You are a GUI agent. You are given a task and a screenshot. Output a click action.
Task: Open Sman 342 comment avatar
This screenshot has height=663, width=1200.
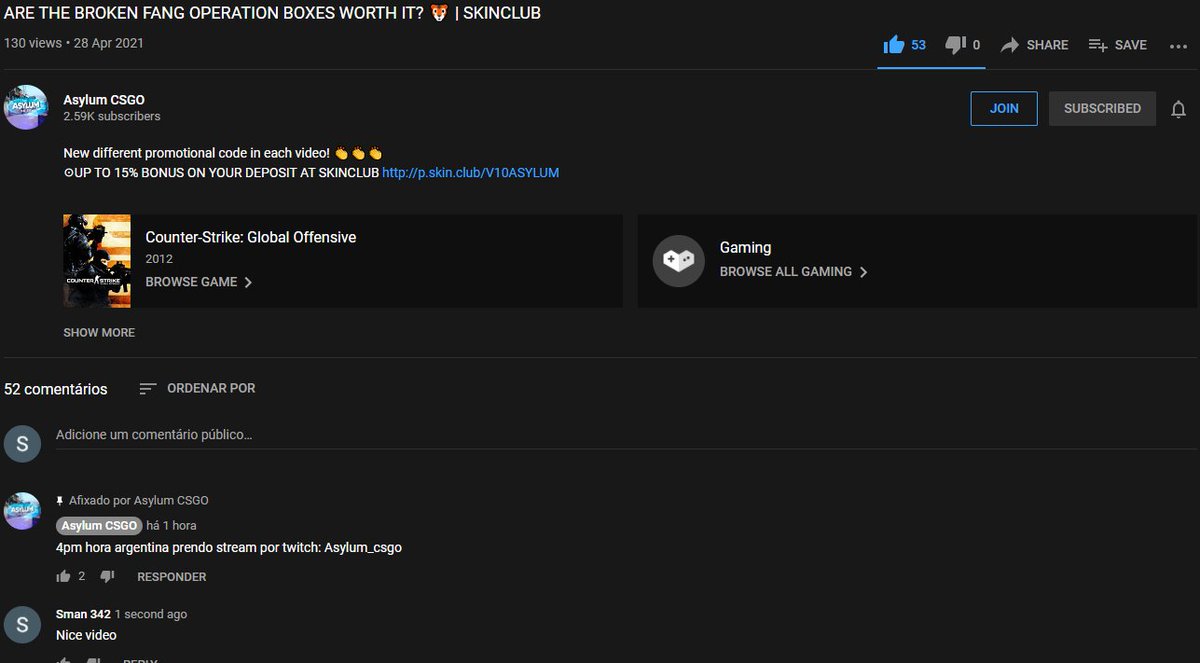(x=22, y=624)
